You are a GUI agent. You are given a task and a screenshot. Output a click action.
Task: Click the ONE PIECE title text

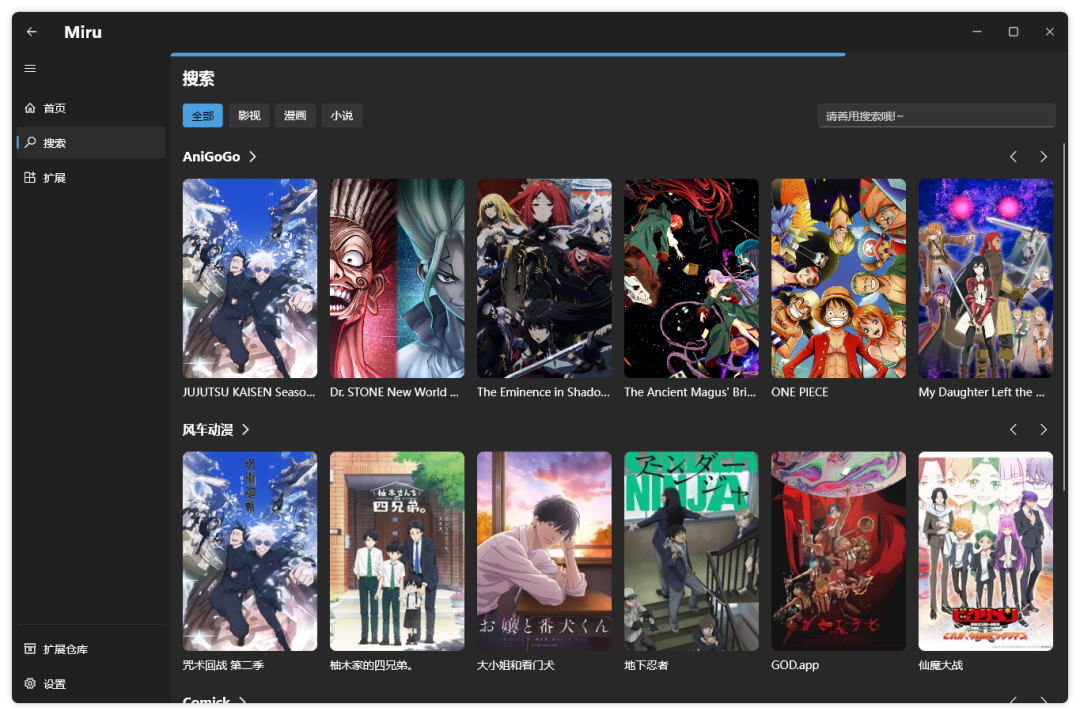800,392
